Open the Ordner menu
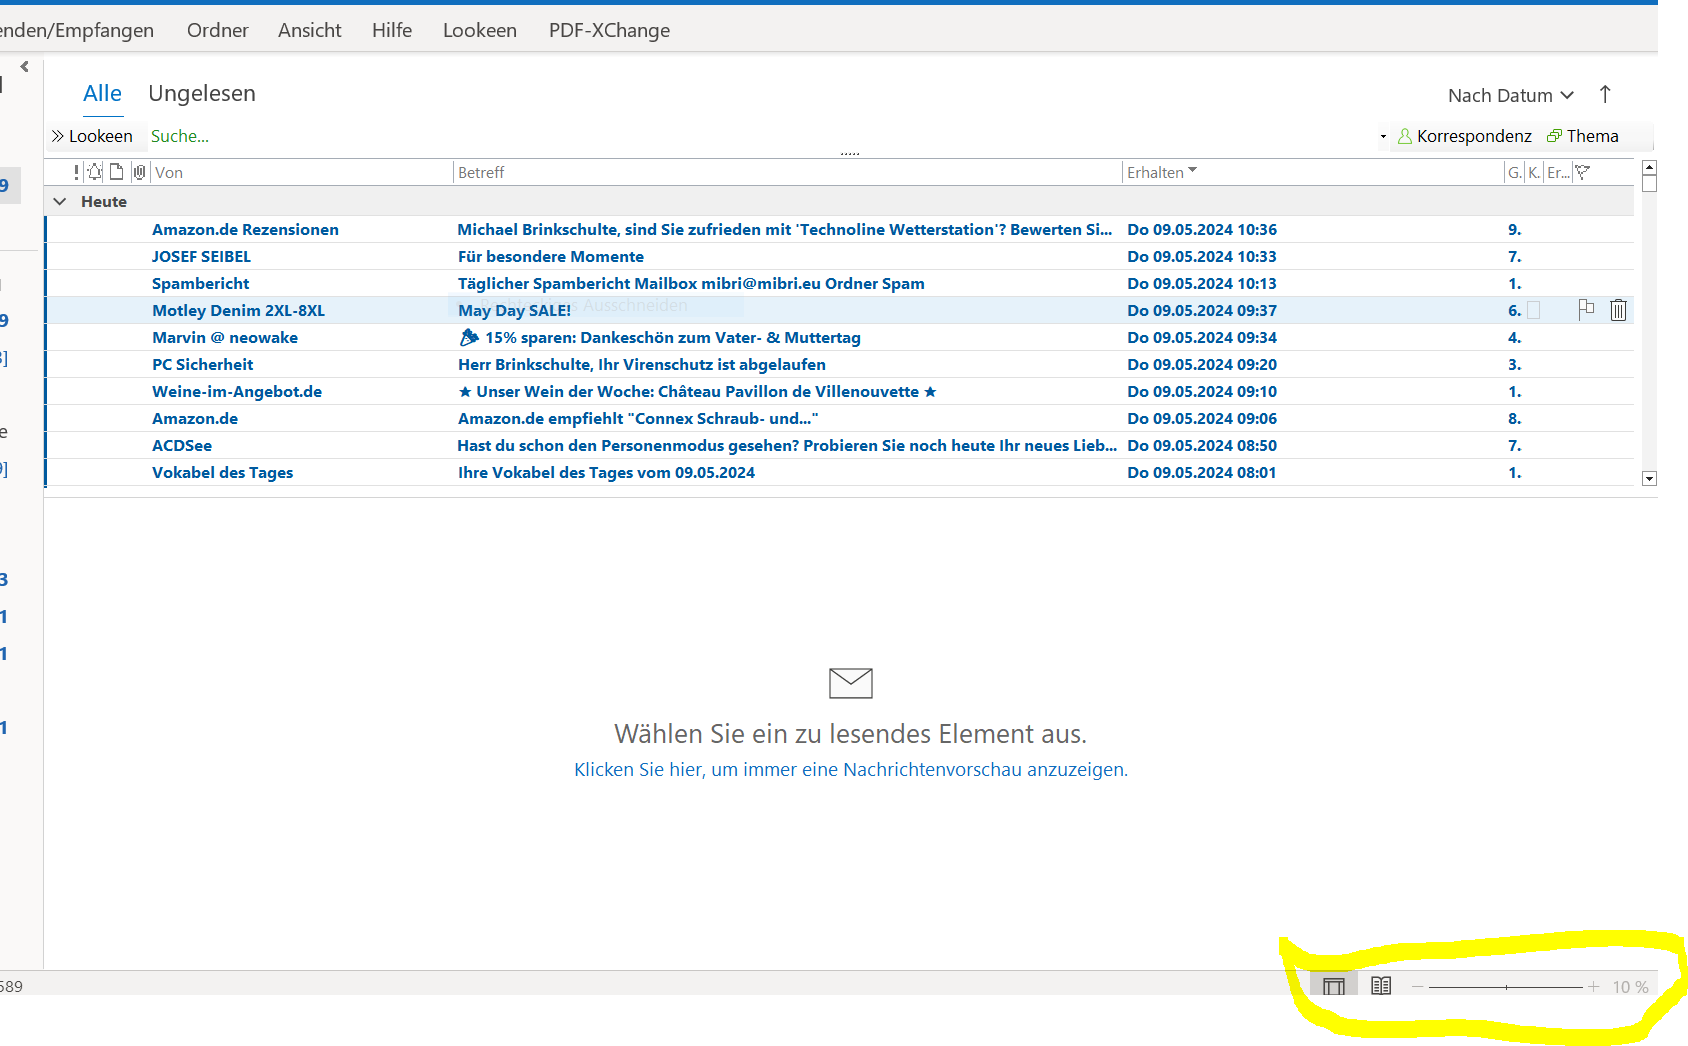This screenshot has width=1688, height=1046. 217,30
